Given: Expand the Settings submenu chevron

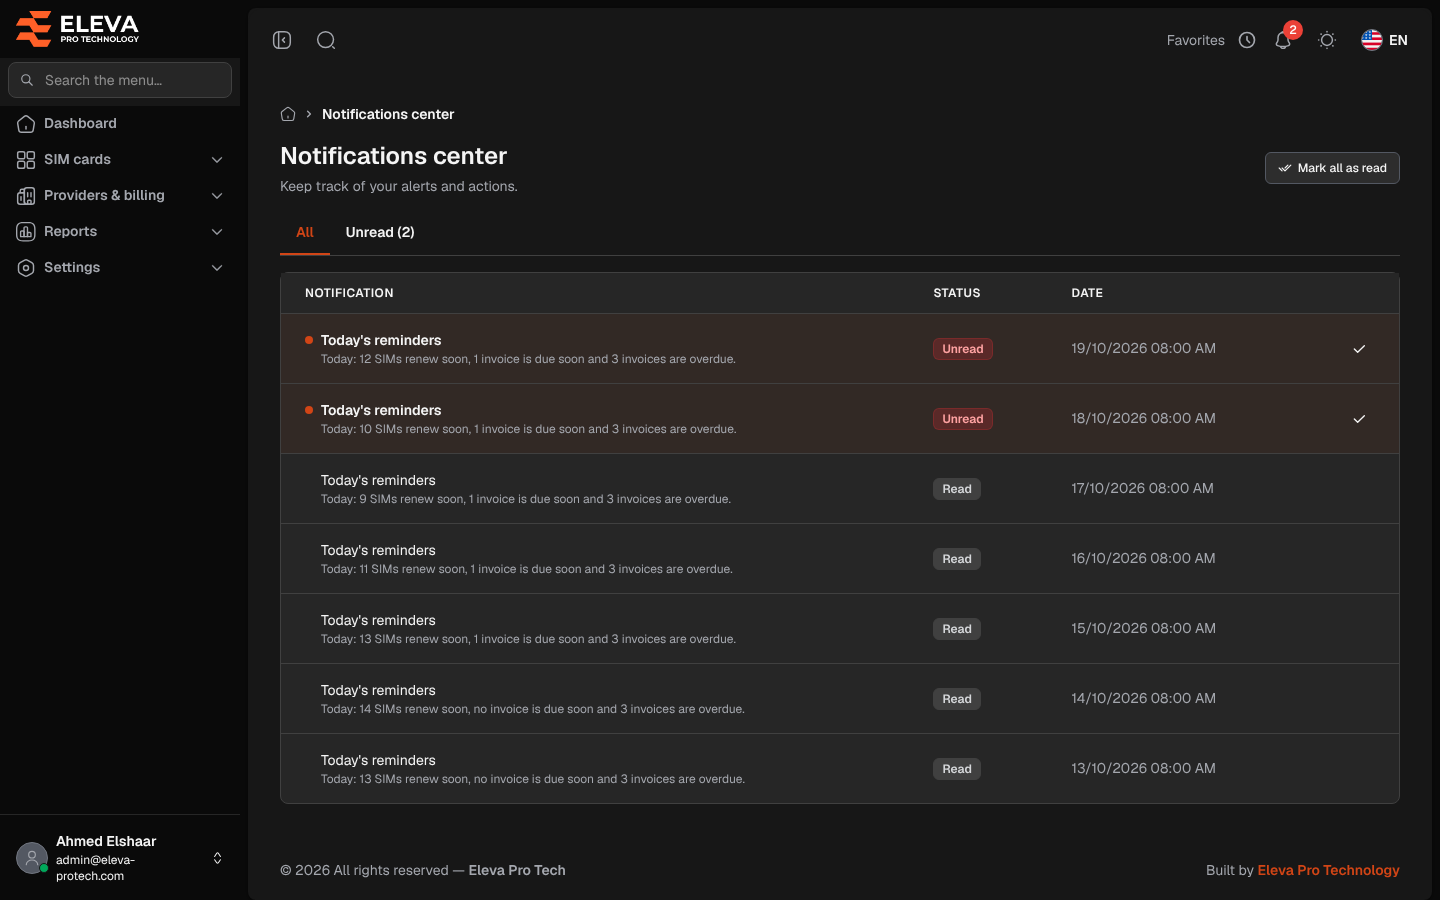Looking at the screenshot, I should click(217, 268).
